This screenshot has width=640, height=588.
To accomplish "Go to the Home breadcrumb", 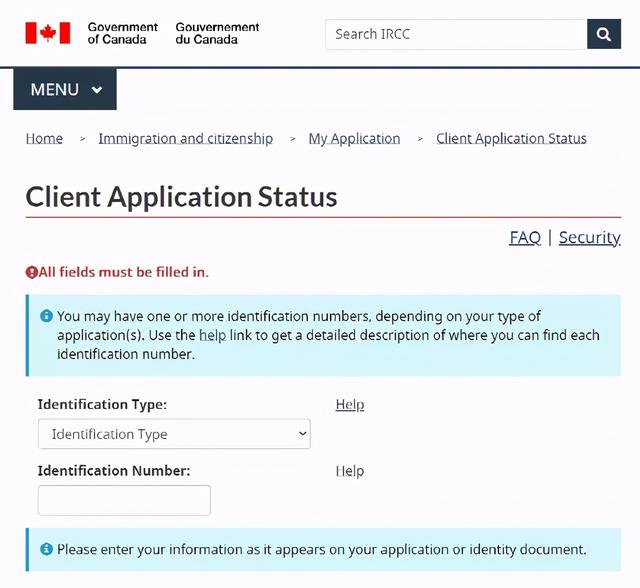I will 44,139.
